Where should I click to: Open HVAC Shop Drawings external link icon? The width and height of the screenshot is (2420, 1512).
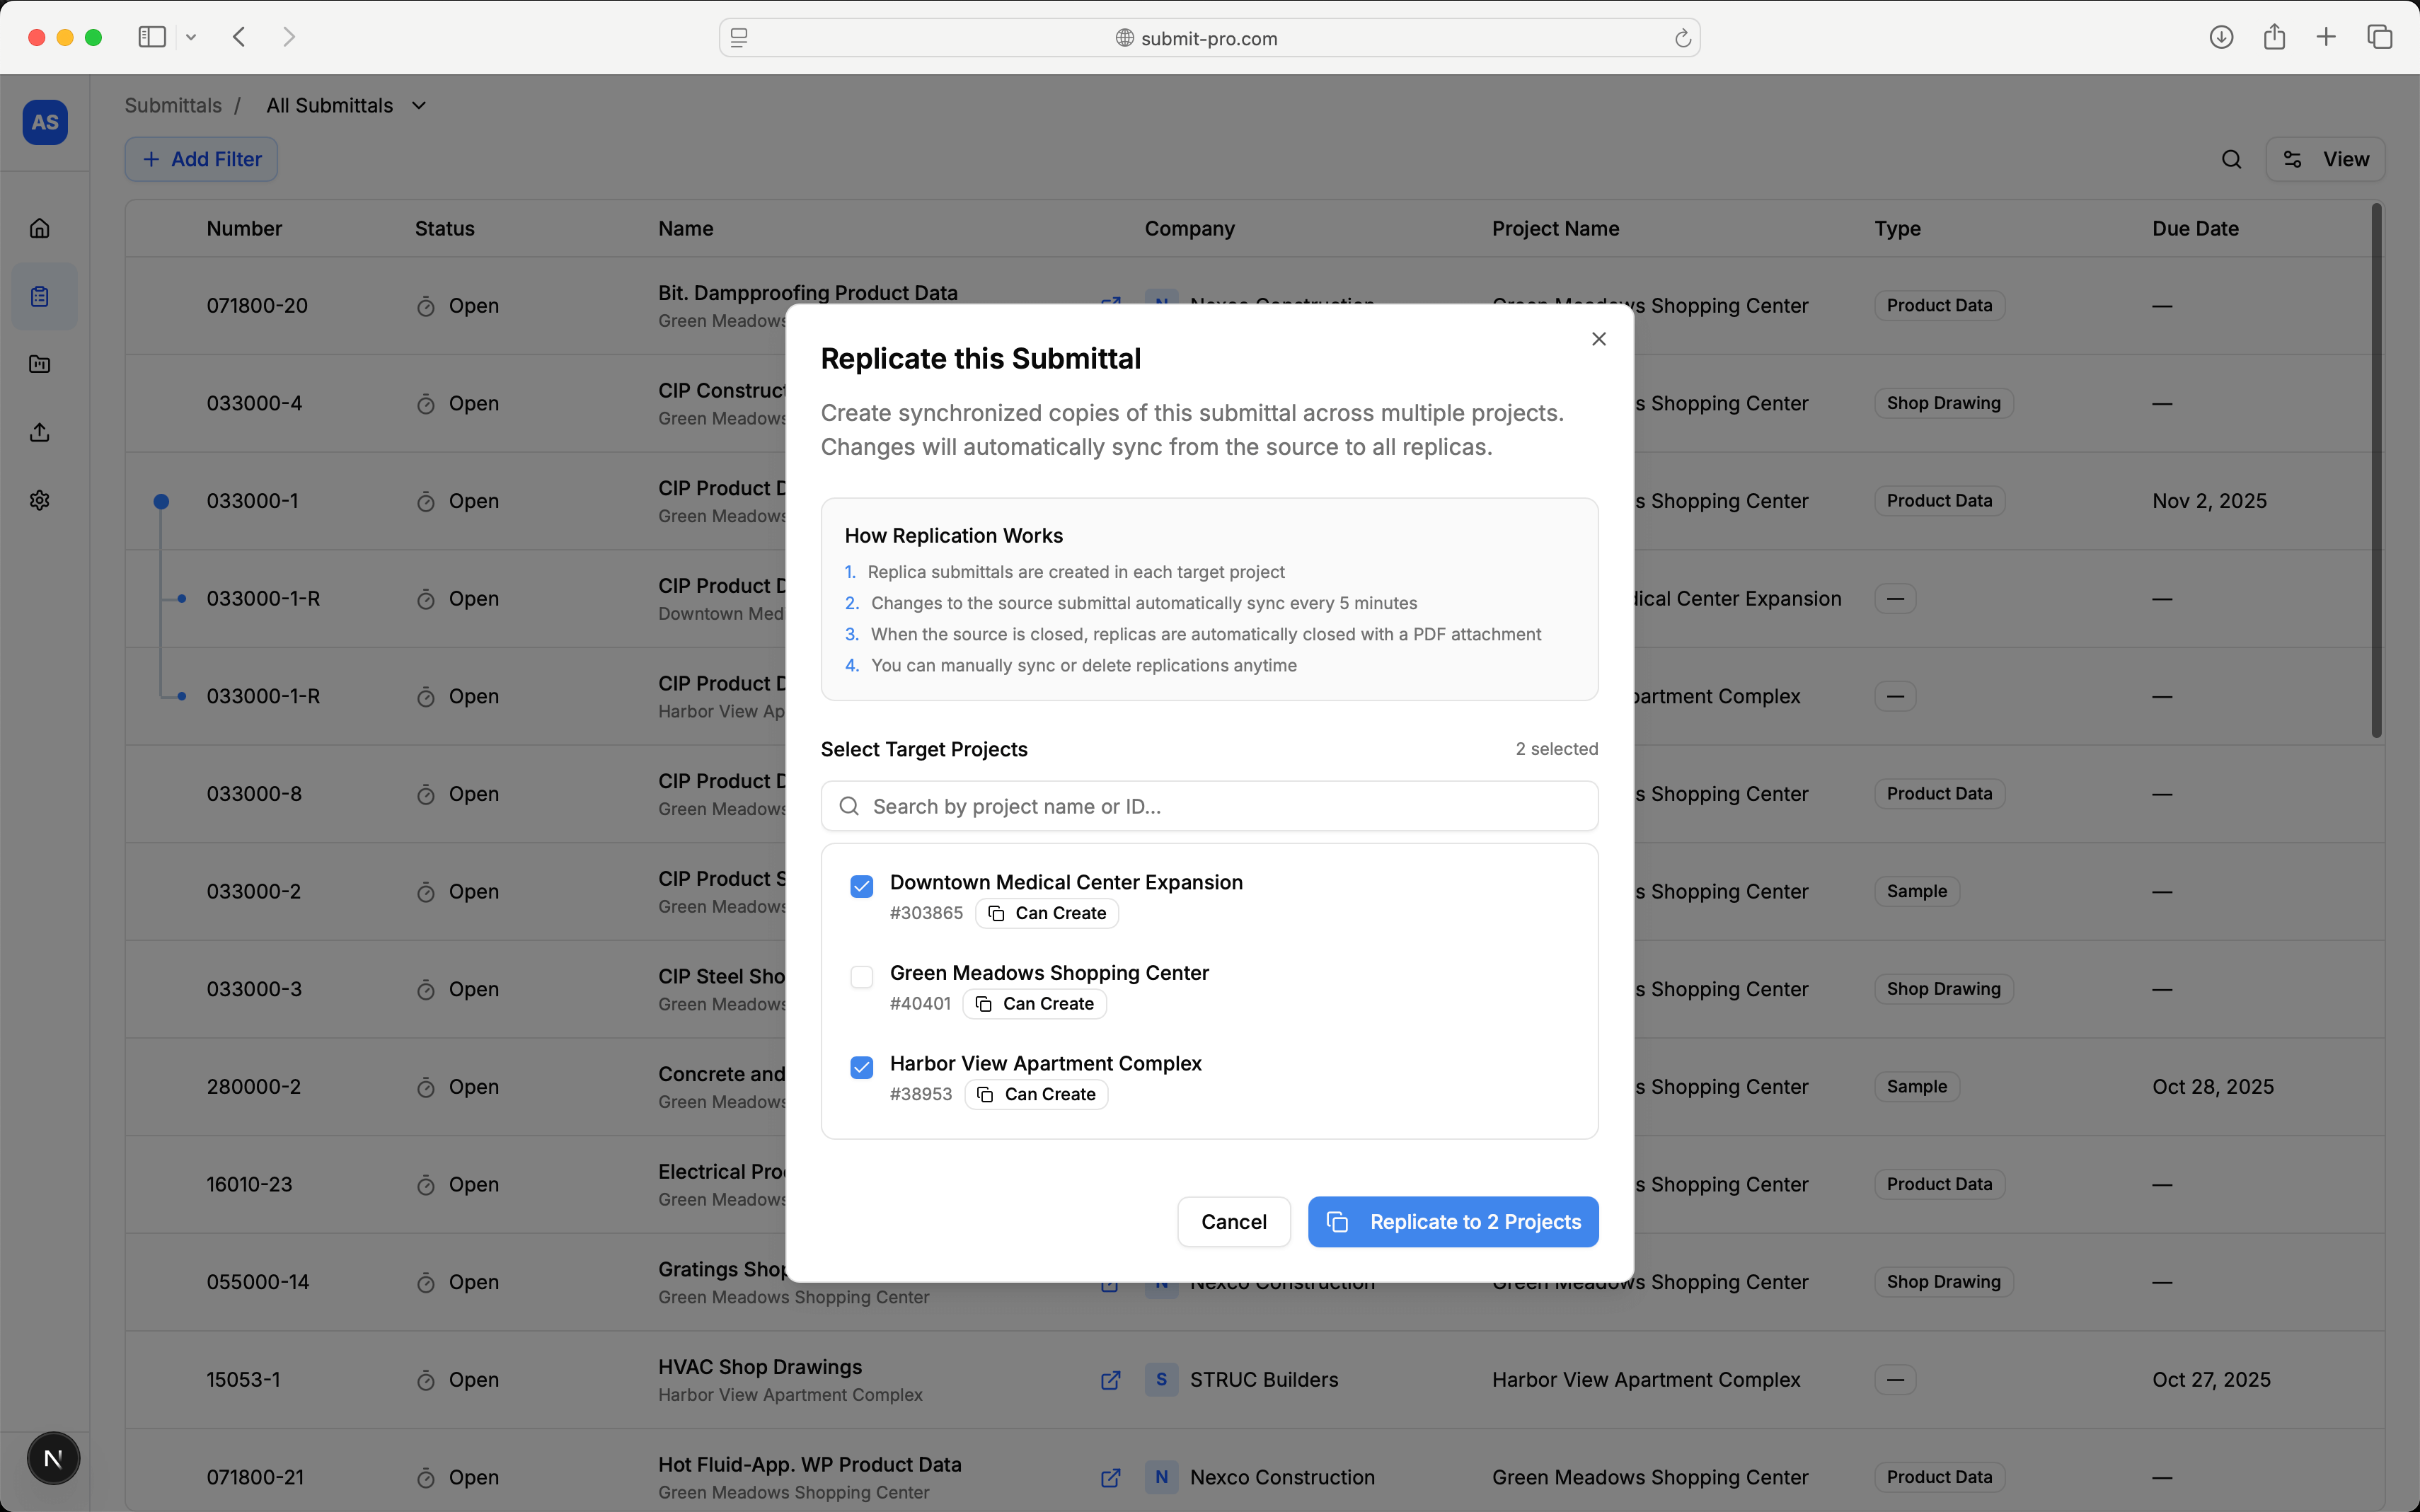click(1110, 1380)
